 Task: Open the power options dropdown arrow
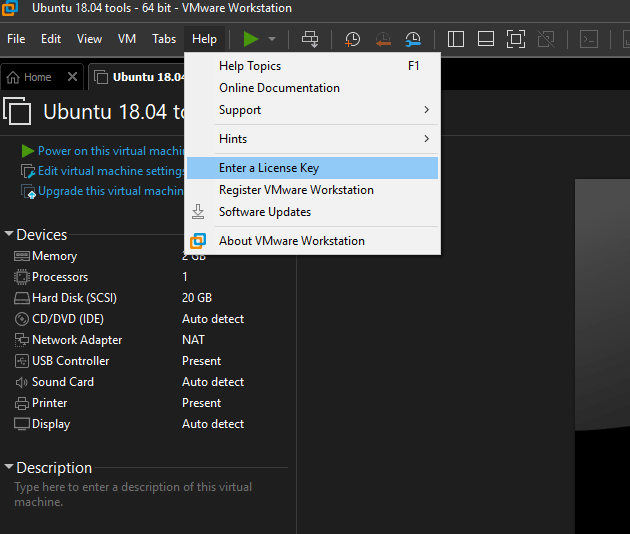(x=272, y=39)
